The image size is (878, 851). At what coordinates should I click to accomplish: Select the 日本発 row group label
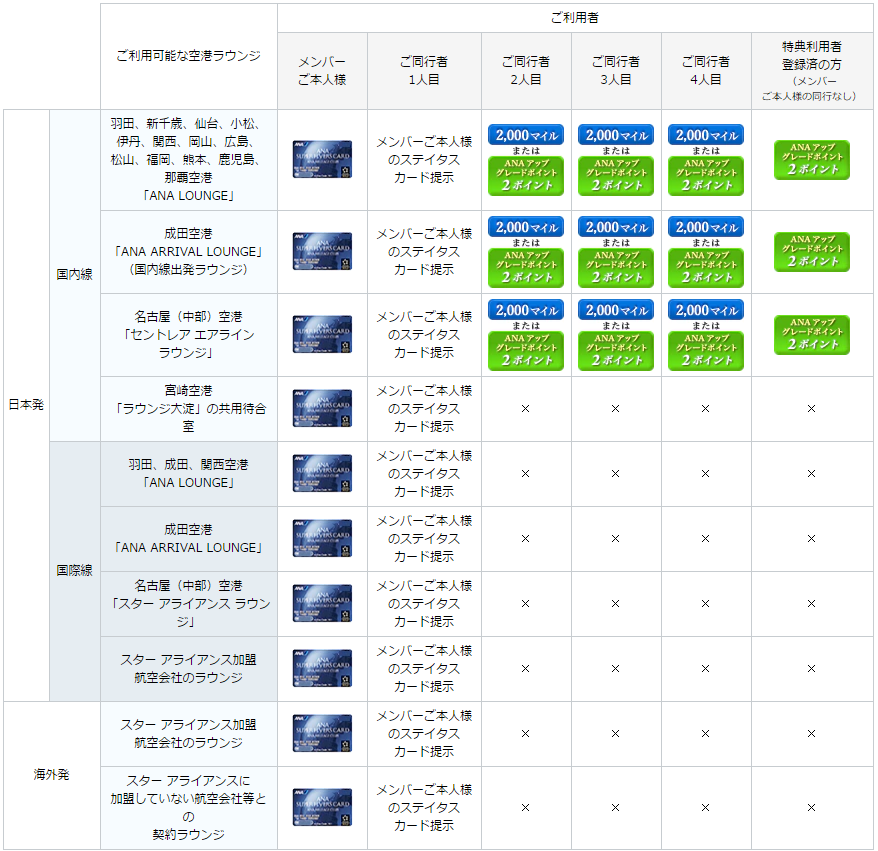[26, 405]
